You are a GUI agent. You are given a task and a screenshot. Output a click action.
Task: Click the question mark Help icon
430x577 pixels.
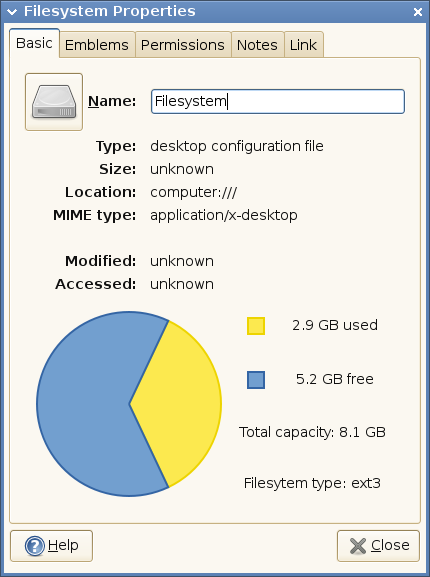(x=35, y=546)
